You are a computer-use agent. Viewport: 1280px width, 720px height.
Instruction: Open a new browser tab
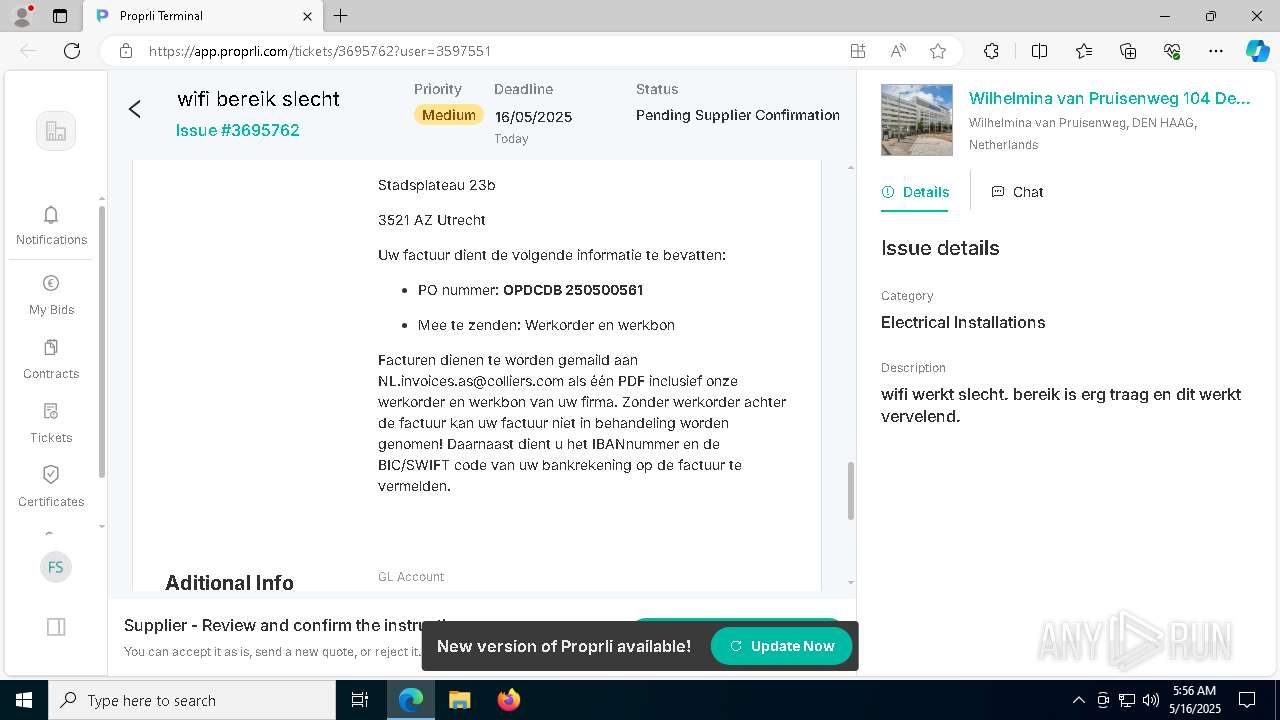(x=341, y=16)
